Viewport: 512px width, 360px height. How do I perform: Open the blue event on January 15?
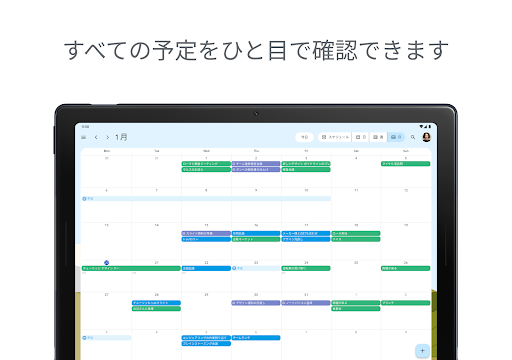(x=206, y=239)
